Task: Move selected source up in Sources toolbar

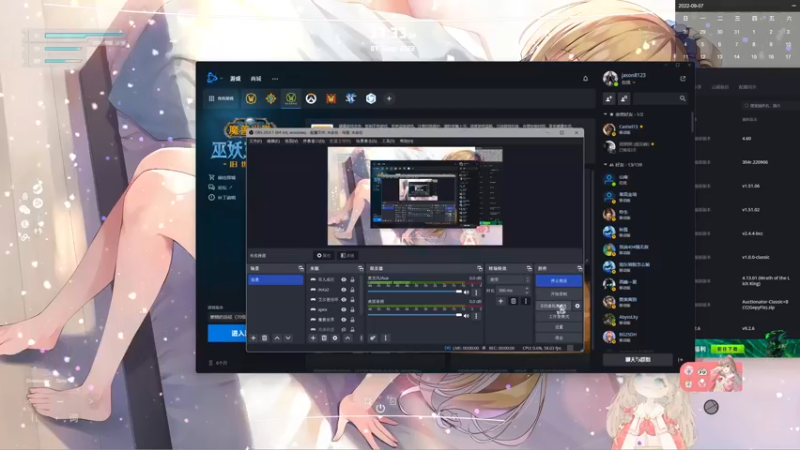Action: pos(347,338)
